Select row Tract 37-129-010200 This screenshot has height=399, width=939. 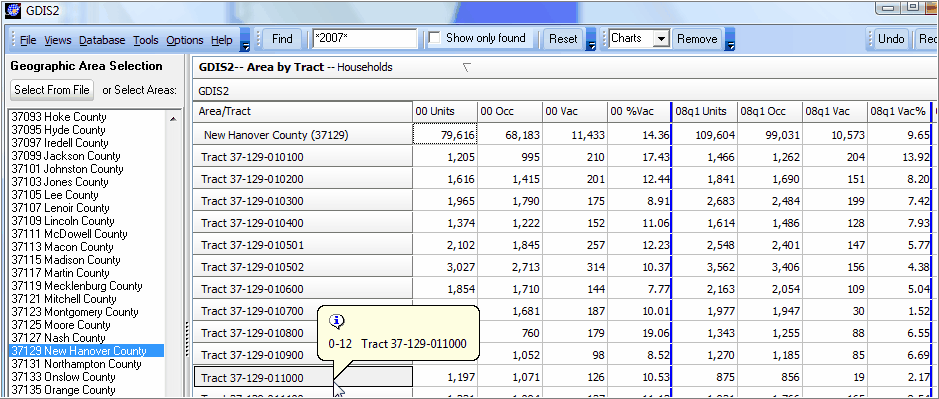pos(302,179)
